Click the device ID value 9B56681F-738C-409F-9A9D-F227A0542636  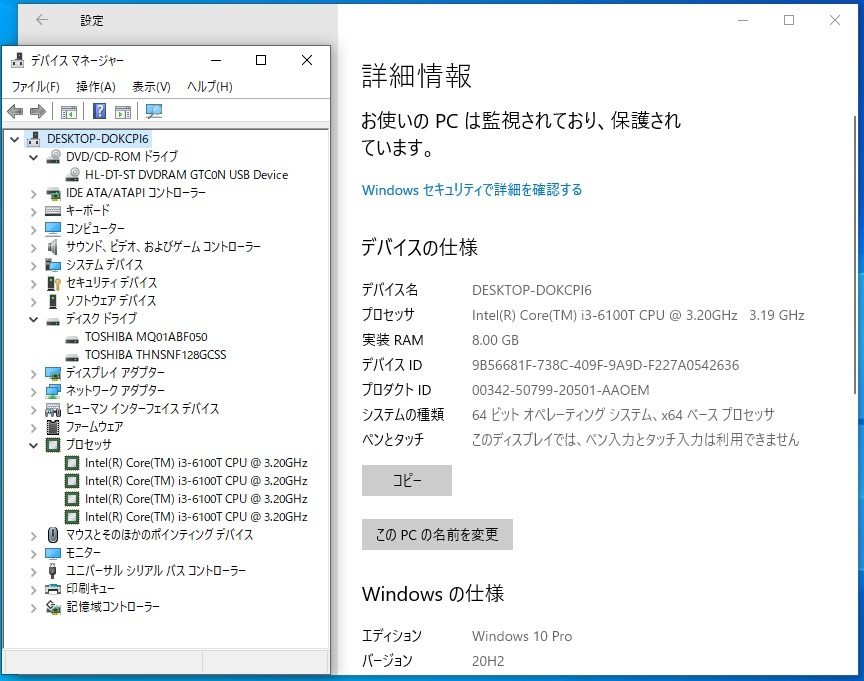point(605,365)
